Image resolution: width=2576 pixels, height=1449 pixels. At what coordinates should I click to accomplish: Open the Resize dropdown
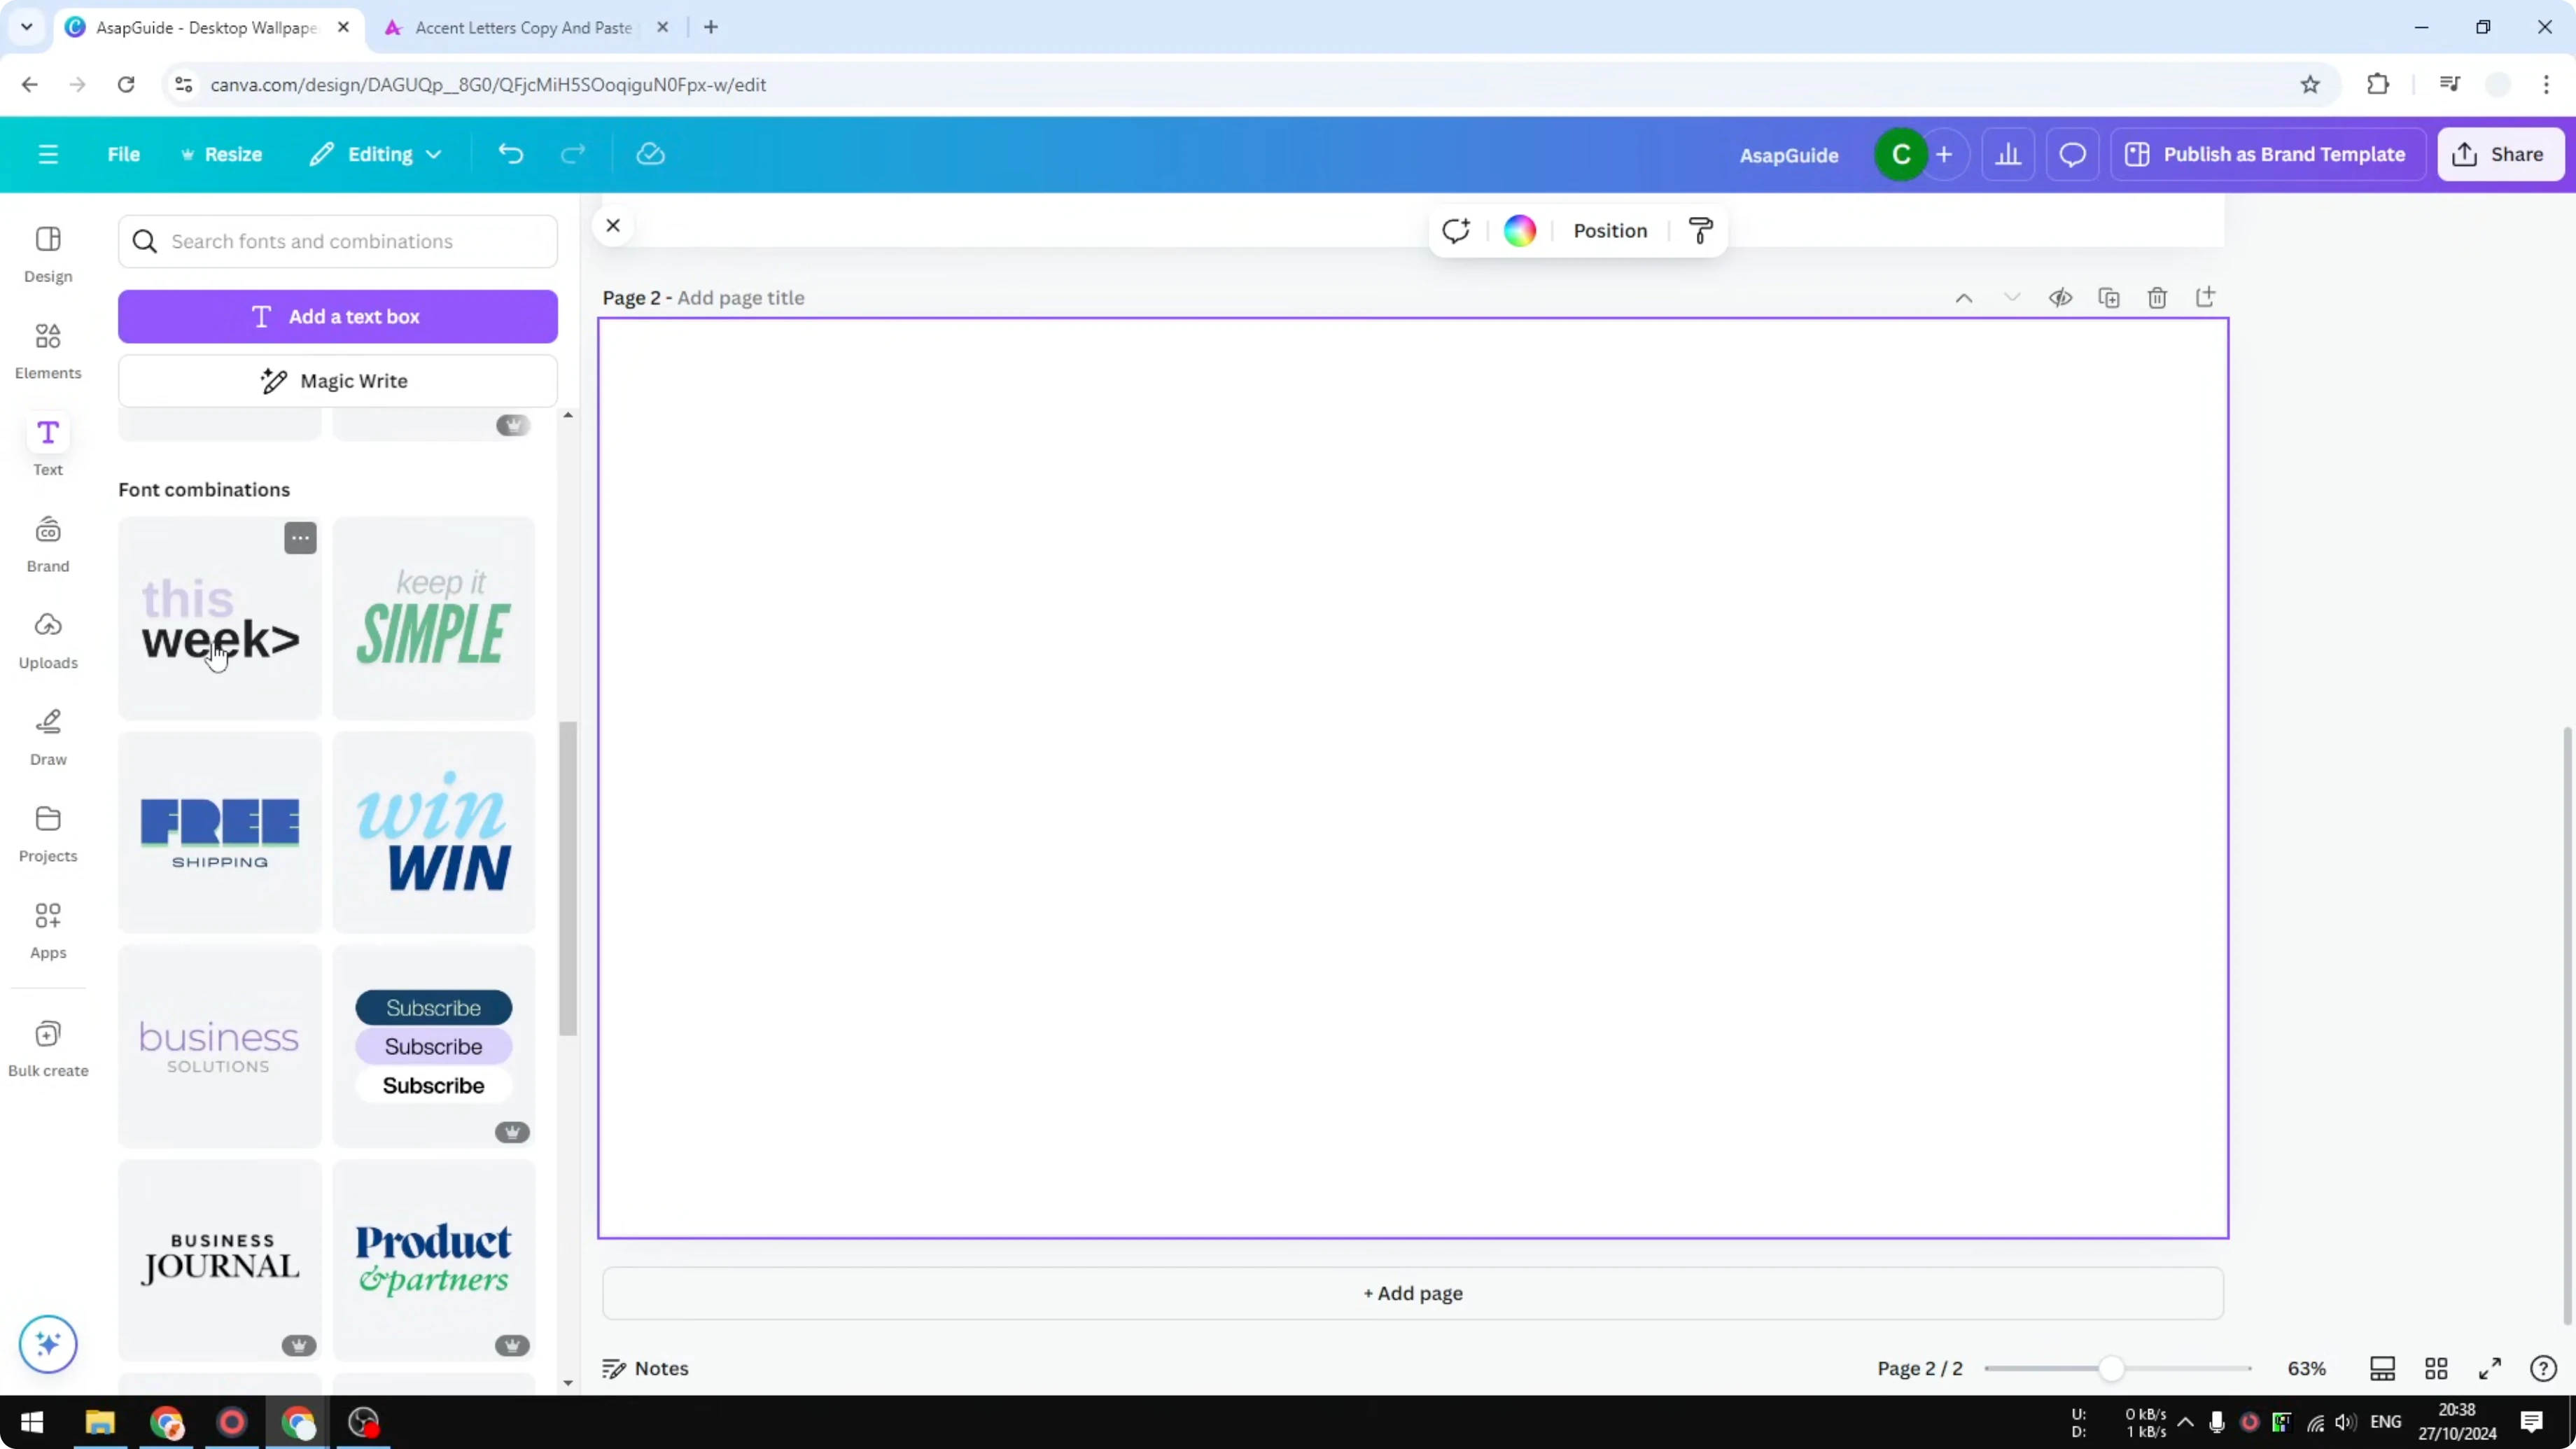[x=222, y=154]
